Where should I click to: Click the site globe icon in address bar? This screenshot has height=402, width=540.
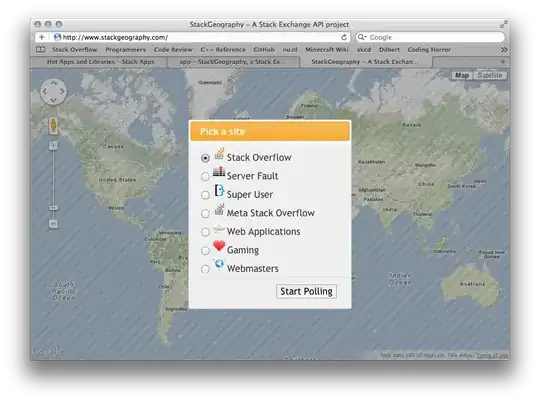[58, 37]
